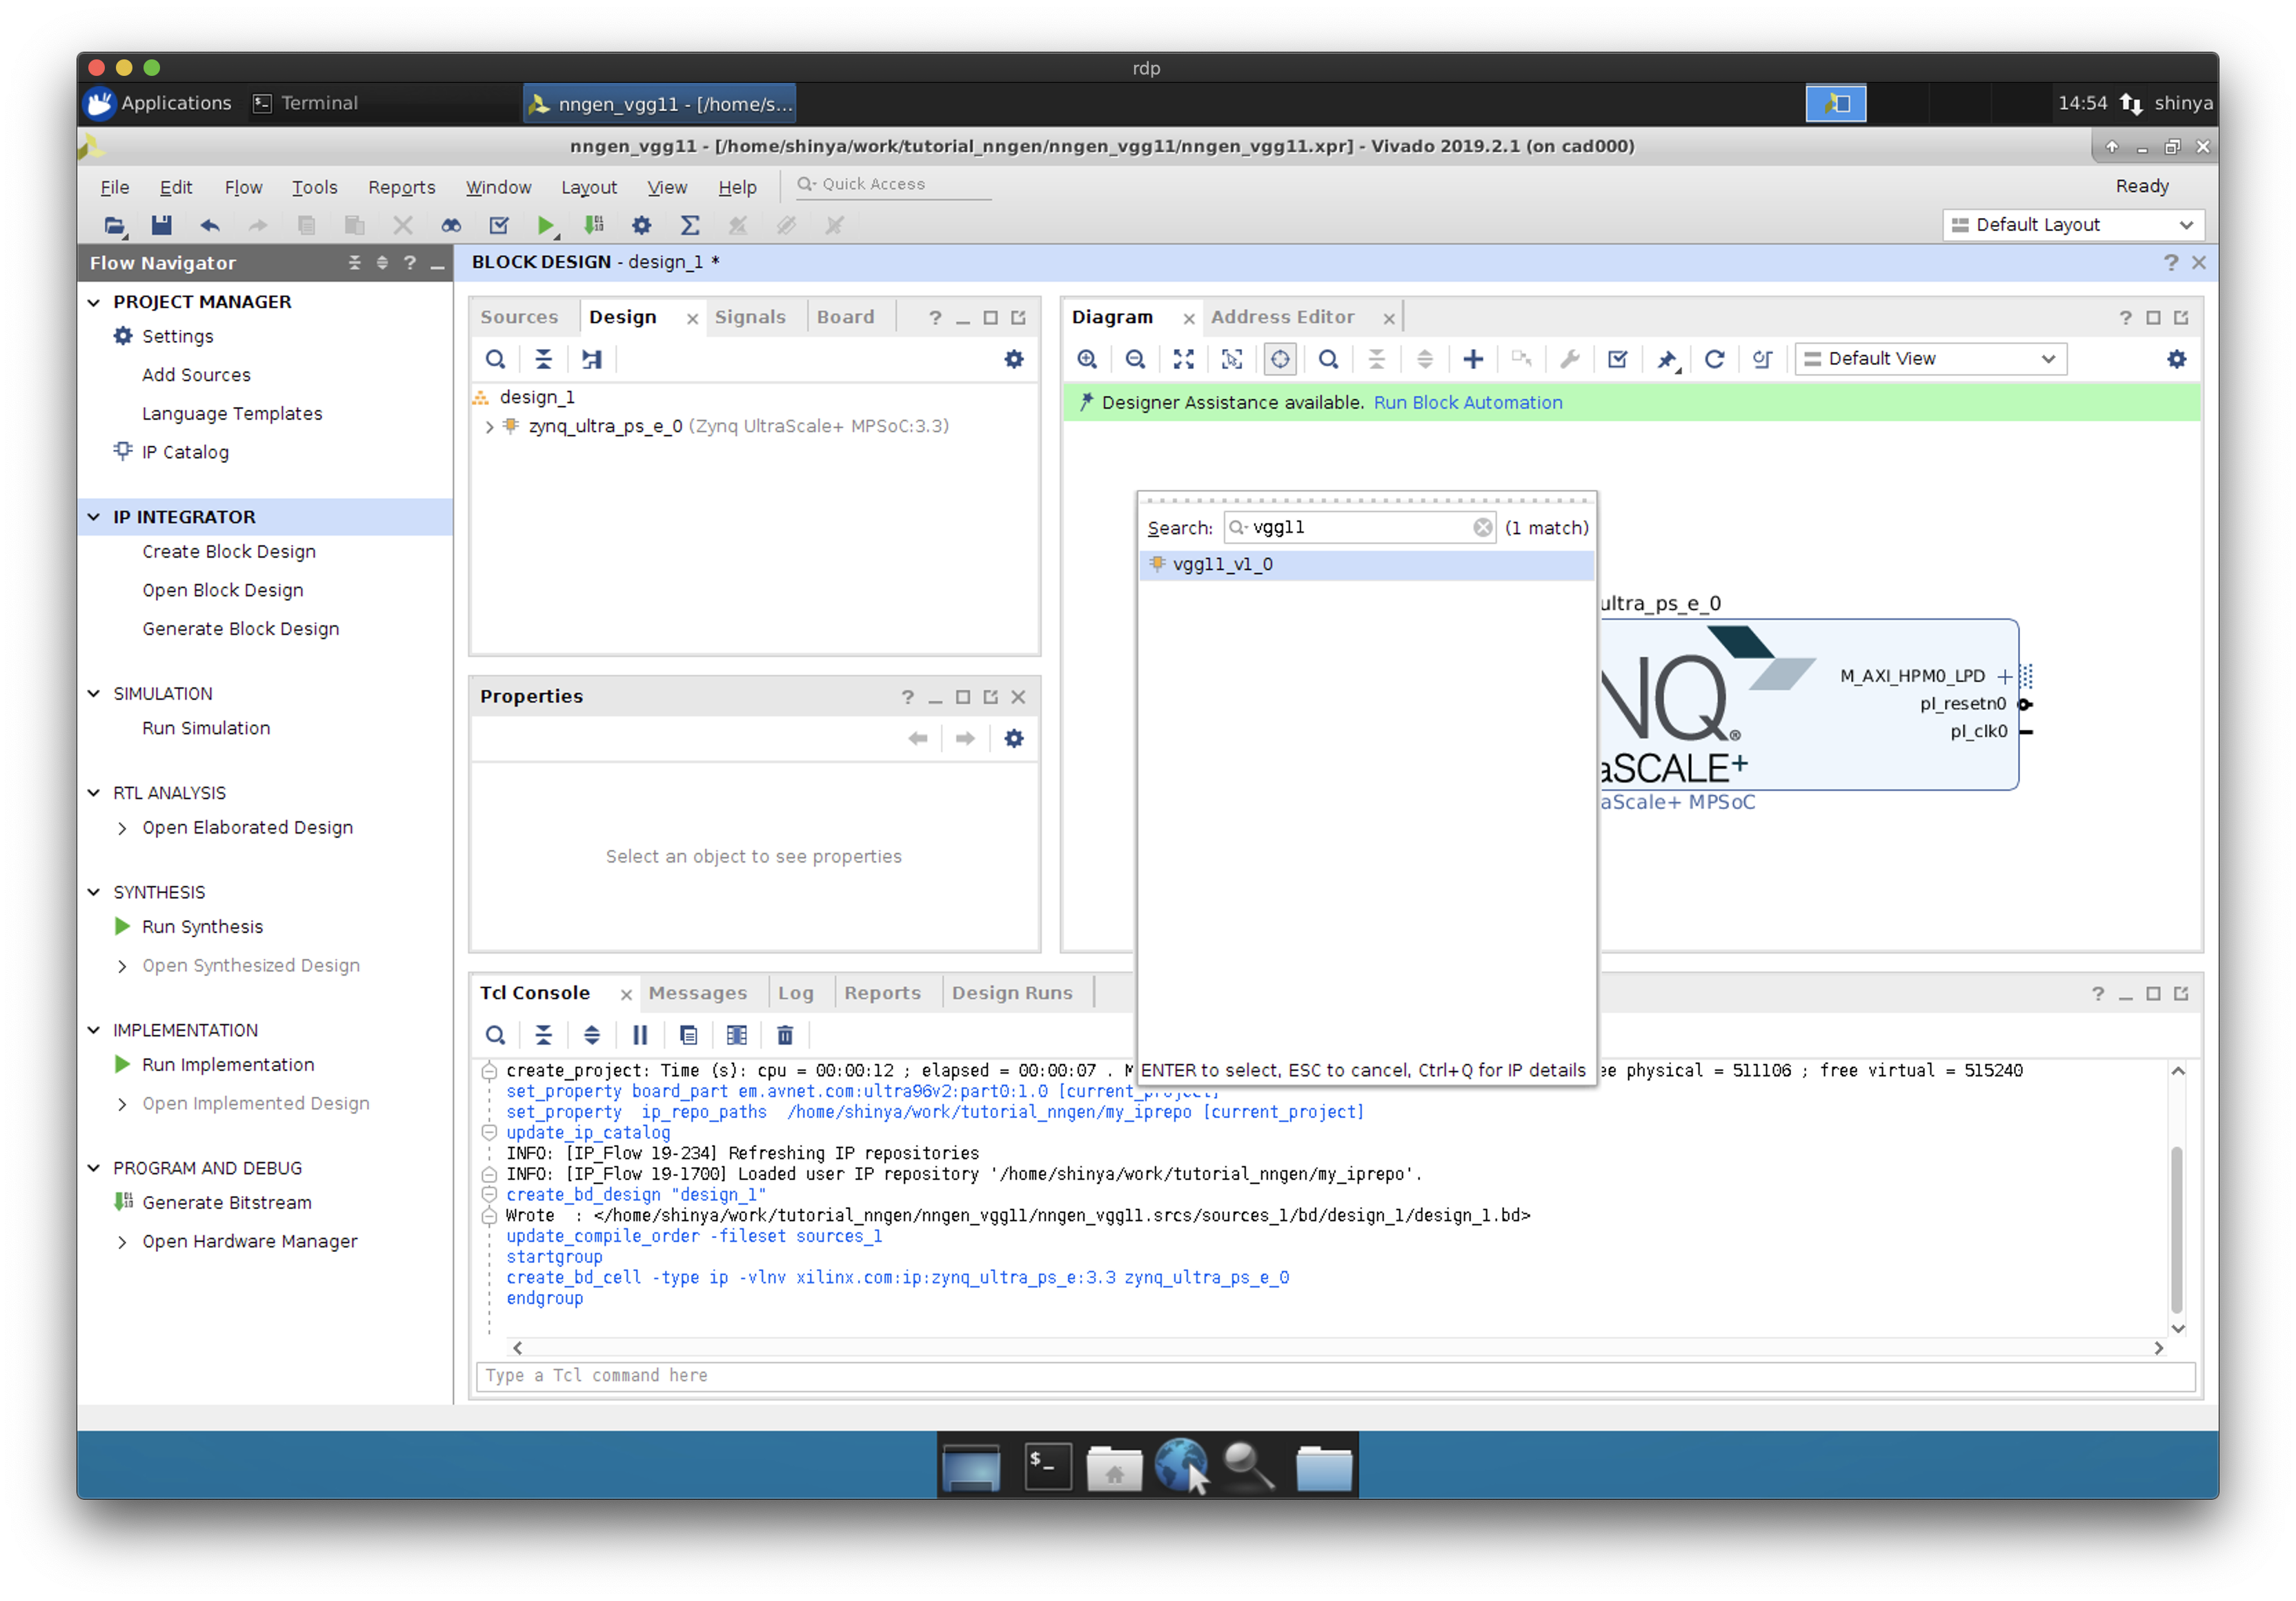The height and width of the screenshot is (1601, 2296).
Task: Expand zynq_ultra_ps_e_0 tree node
Action: coord(489,426)
